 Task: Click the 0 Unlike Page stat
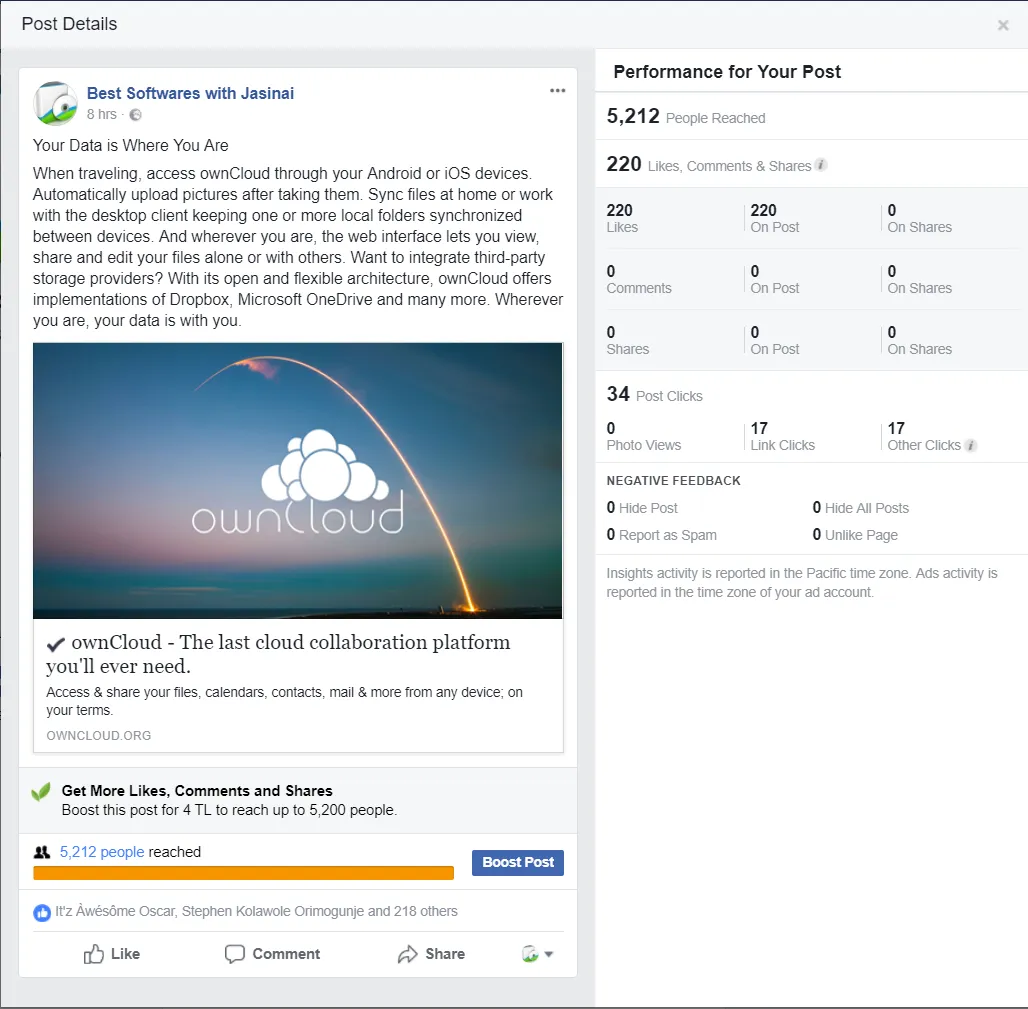tap(855, 535)
